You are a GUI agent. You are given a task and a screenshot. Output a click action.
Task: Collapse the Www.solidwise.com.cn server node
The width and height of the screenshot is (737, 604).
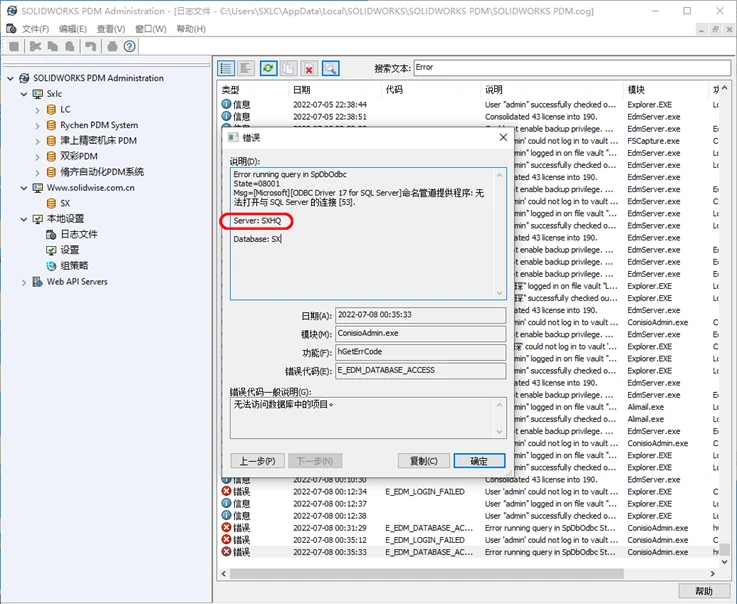click(x=24, y=188)
